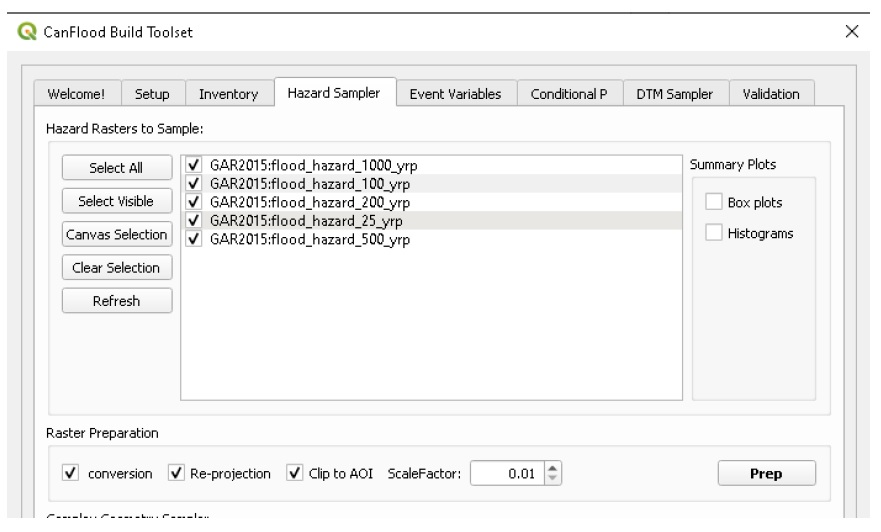Select the Hazard Sampler tab
881x532 pixels.
point(334,93)
